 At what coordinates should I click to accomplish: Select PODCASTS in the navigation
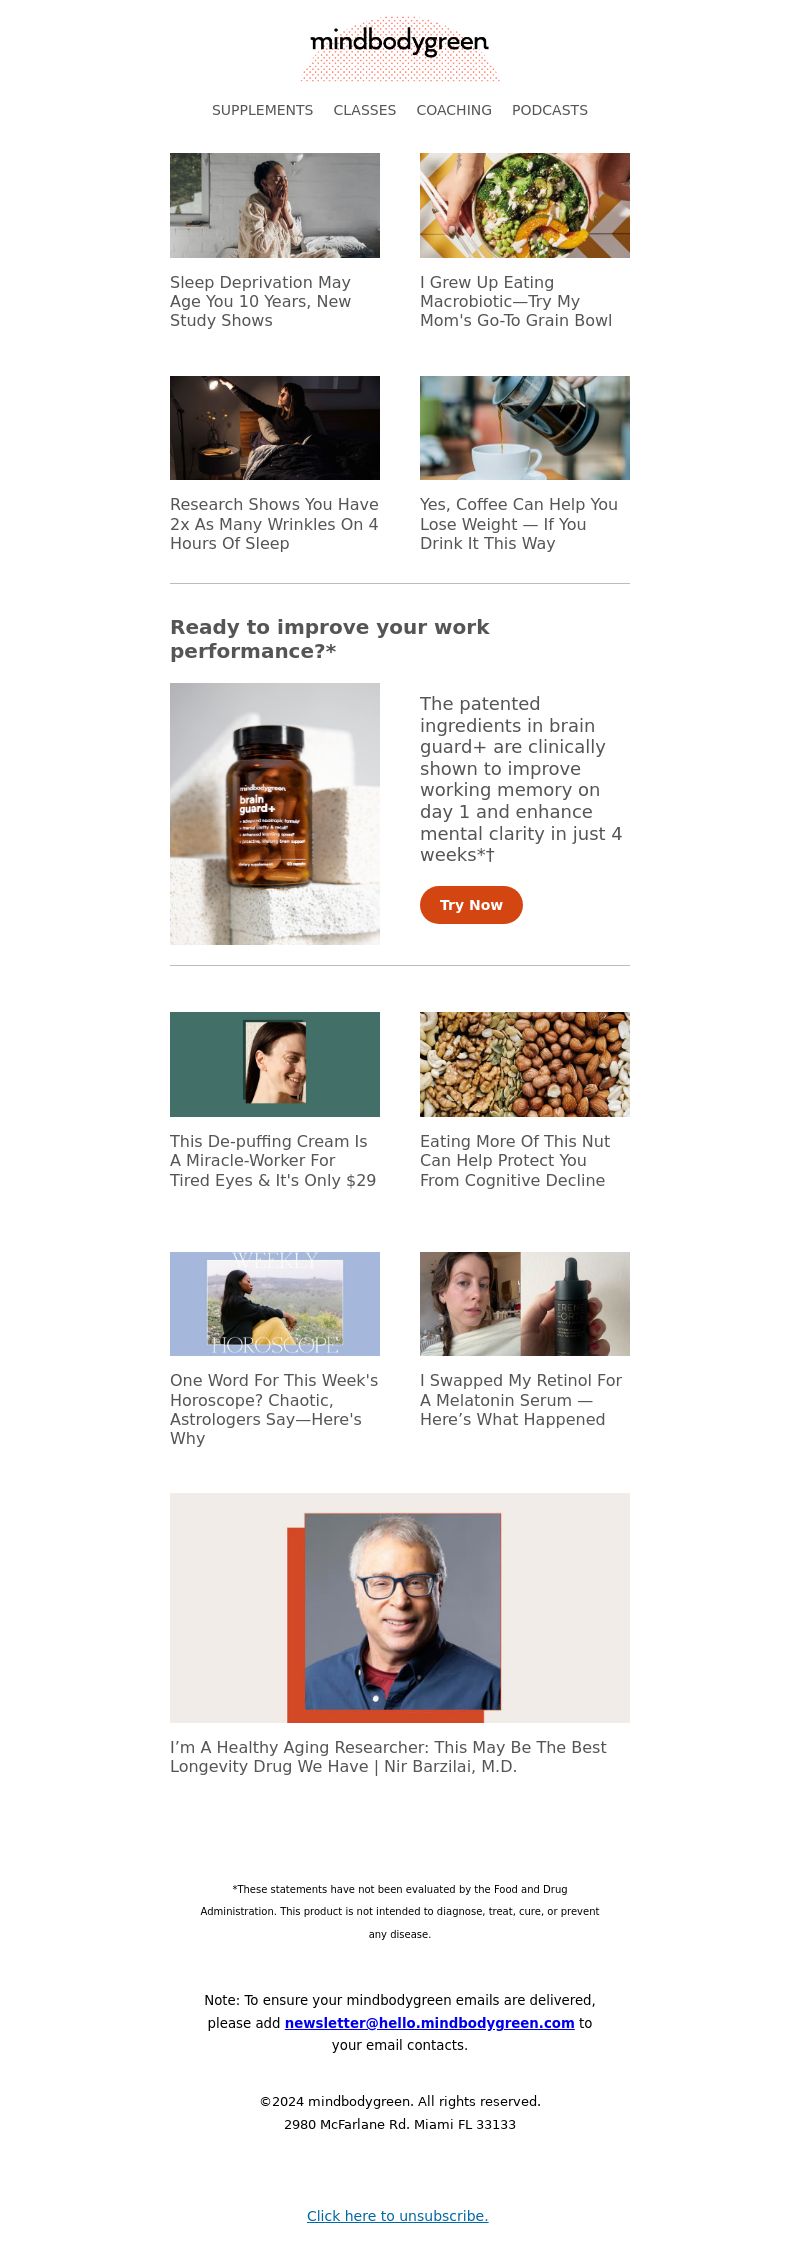[x=550, y=110]
